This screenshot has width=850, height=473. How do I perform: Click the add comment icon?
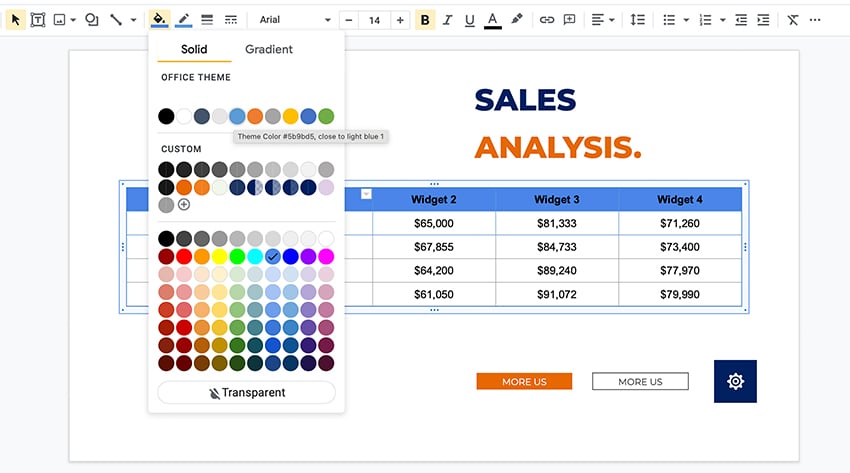(x=569, y=19)
